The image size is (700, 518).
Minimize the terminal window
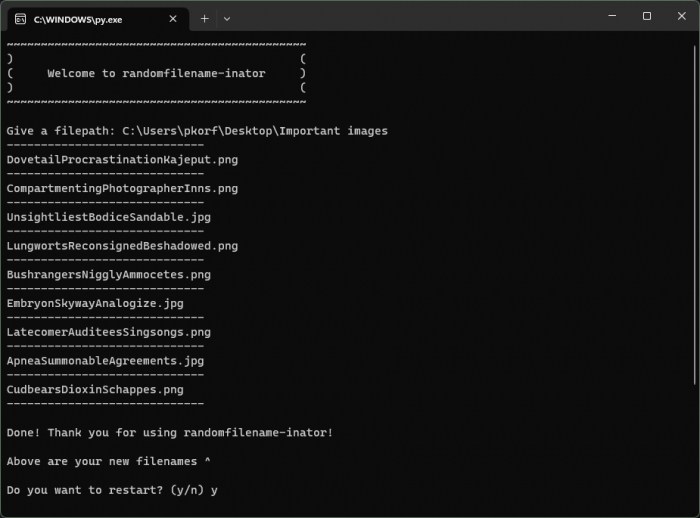tap(612, 16)
